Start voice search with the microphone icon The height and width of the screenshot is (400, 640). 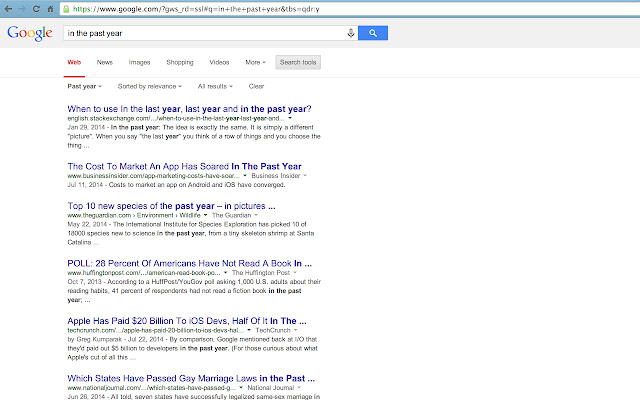click(x=351, y=33)
